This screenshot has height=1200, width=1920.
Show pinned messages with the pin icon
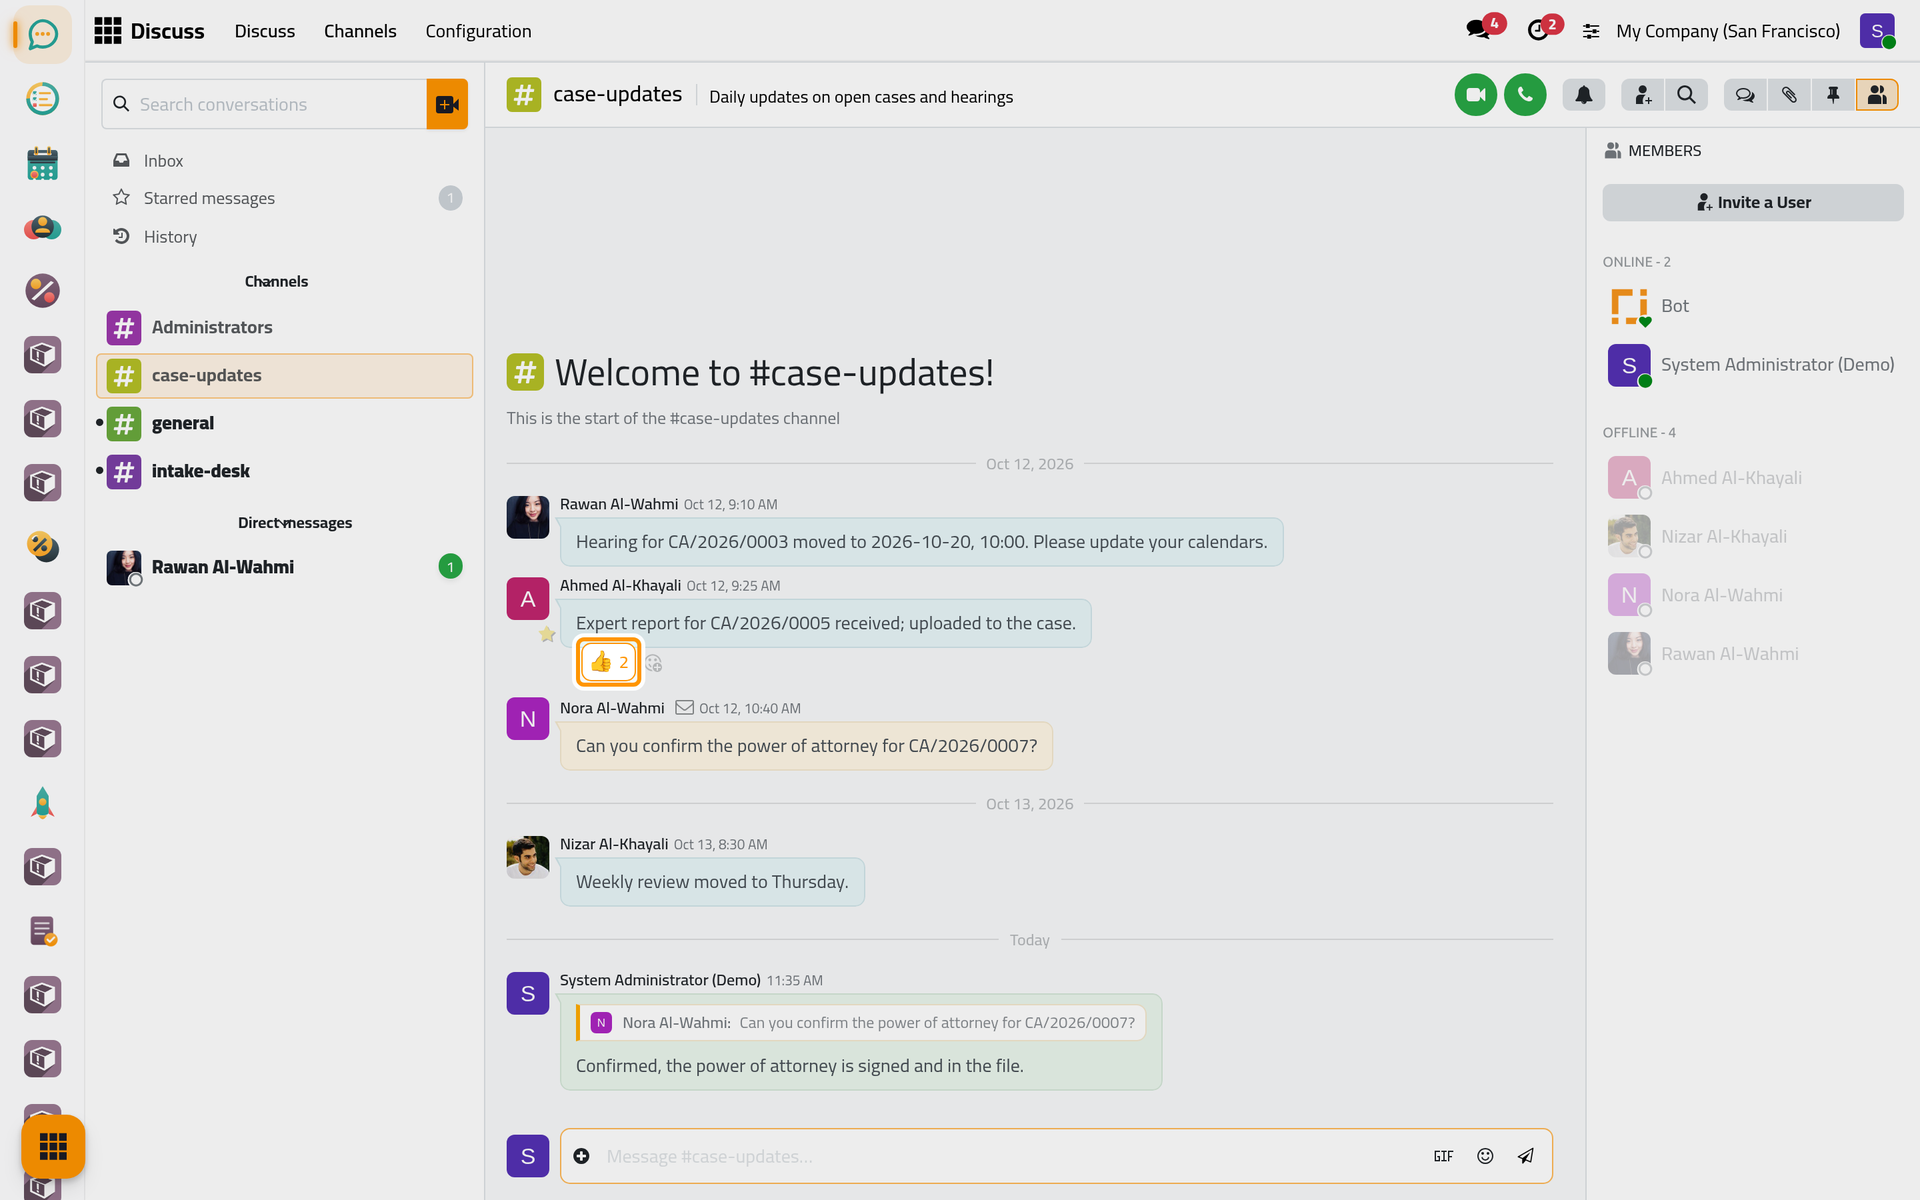coord(1833,95)
